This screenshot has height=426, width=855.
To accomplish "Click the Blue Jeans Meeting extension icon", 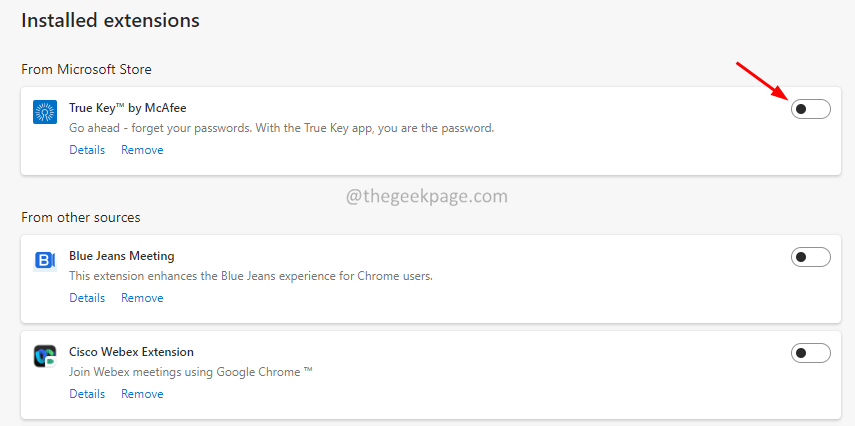I will point(45,261).
